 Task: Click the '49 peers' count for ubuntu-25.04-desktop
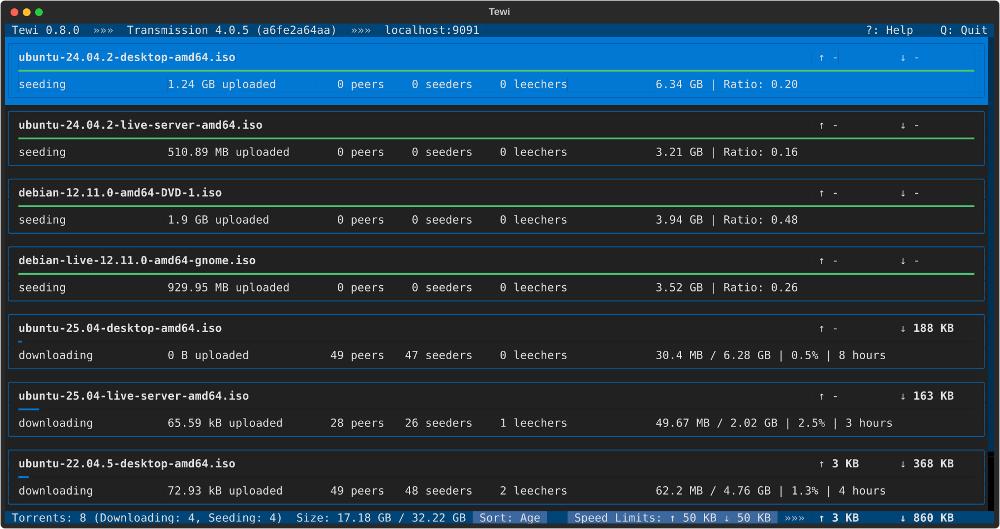click(x=357, y=355)
